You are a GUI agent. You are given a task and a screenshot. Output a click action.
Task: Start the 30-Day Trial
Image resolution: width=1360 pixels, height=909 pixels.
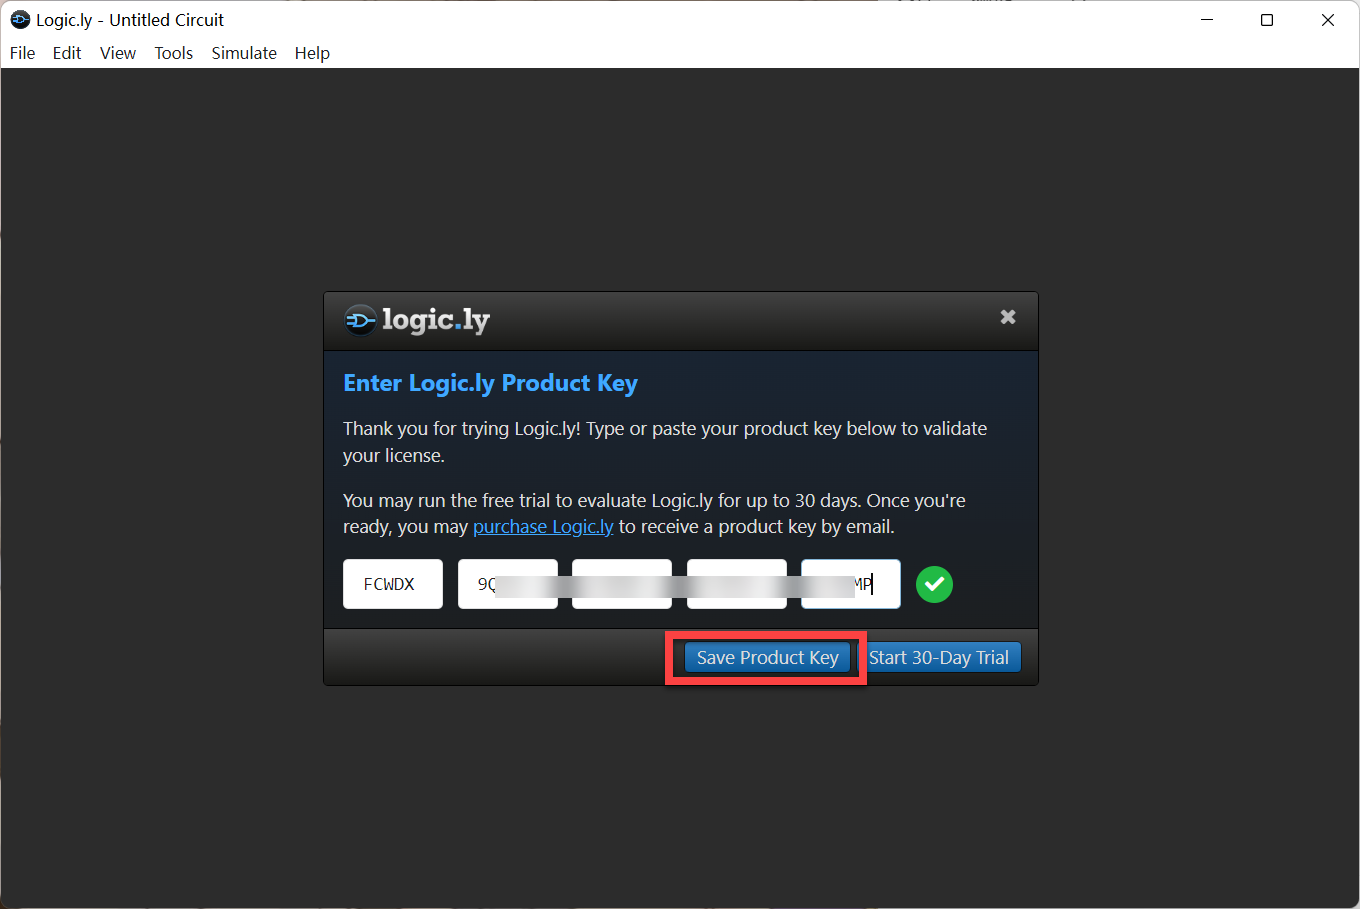tap(939, 657)
